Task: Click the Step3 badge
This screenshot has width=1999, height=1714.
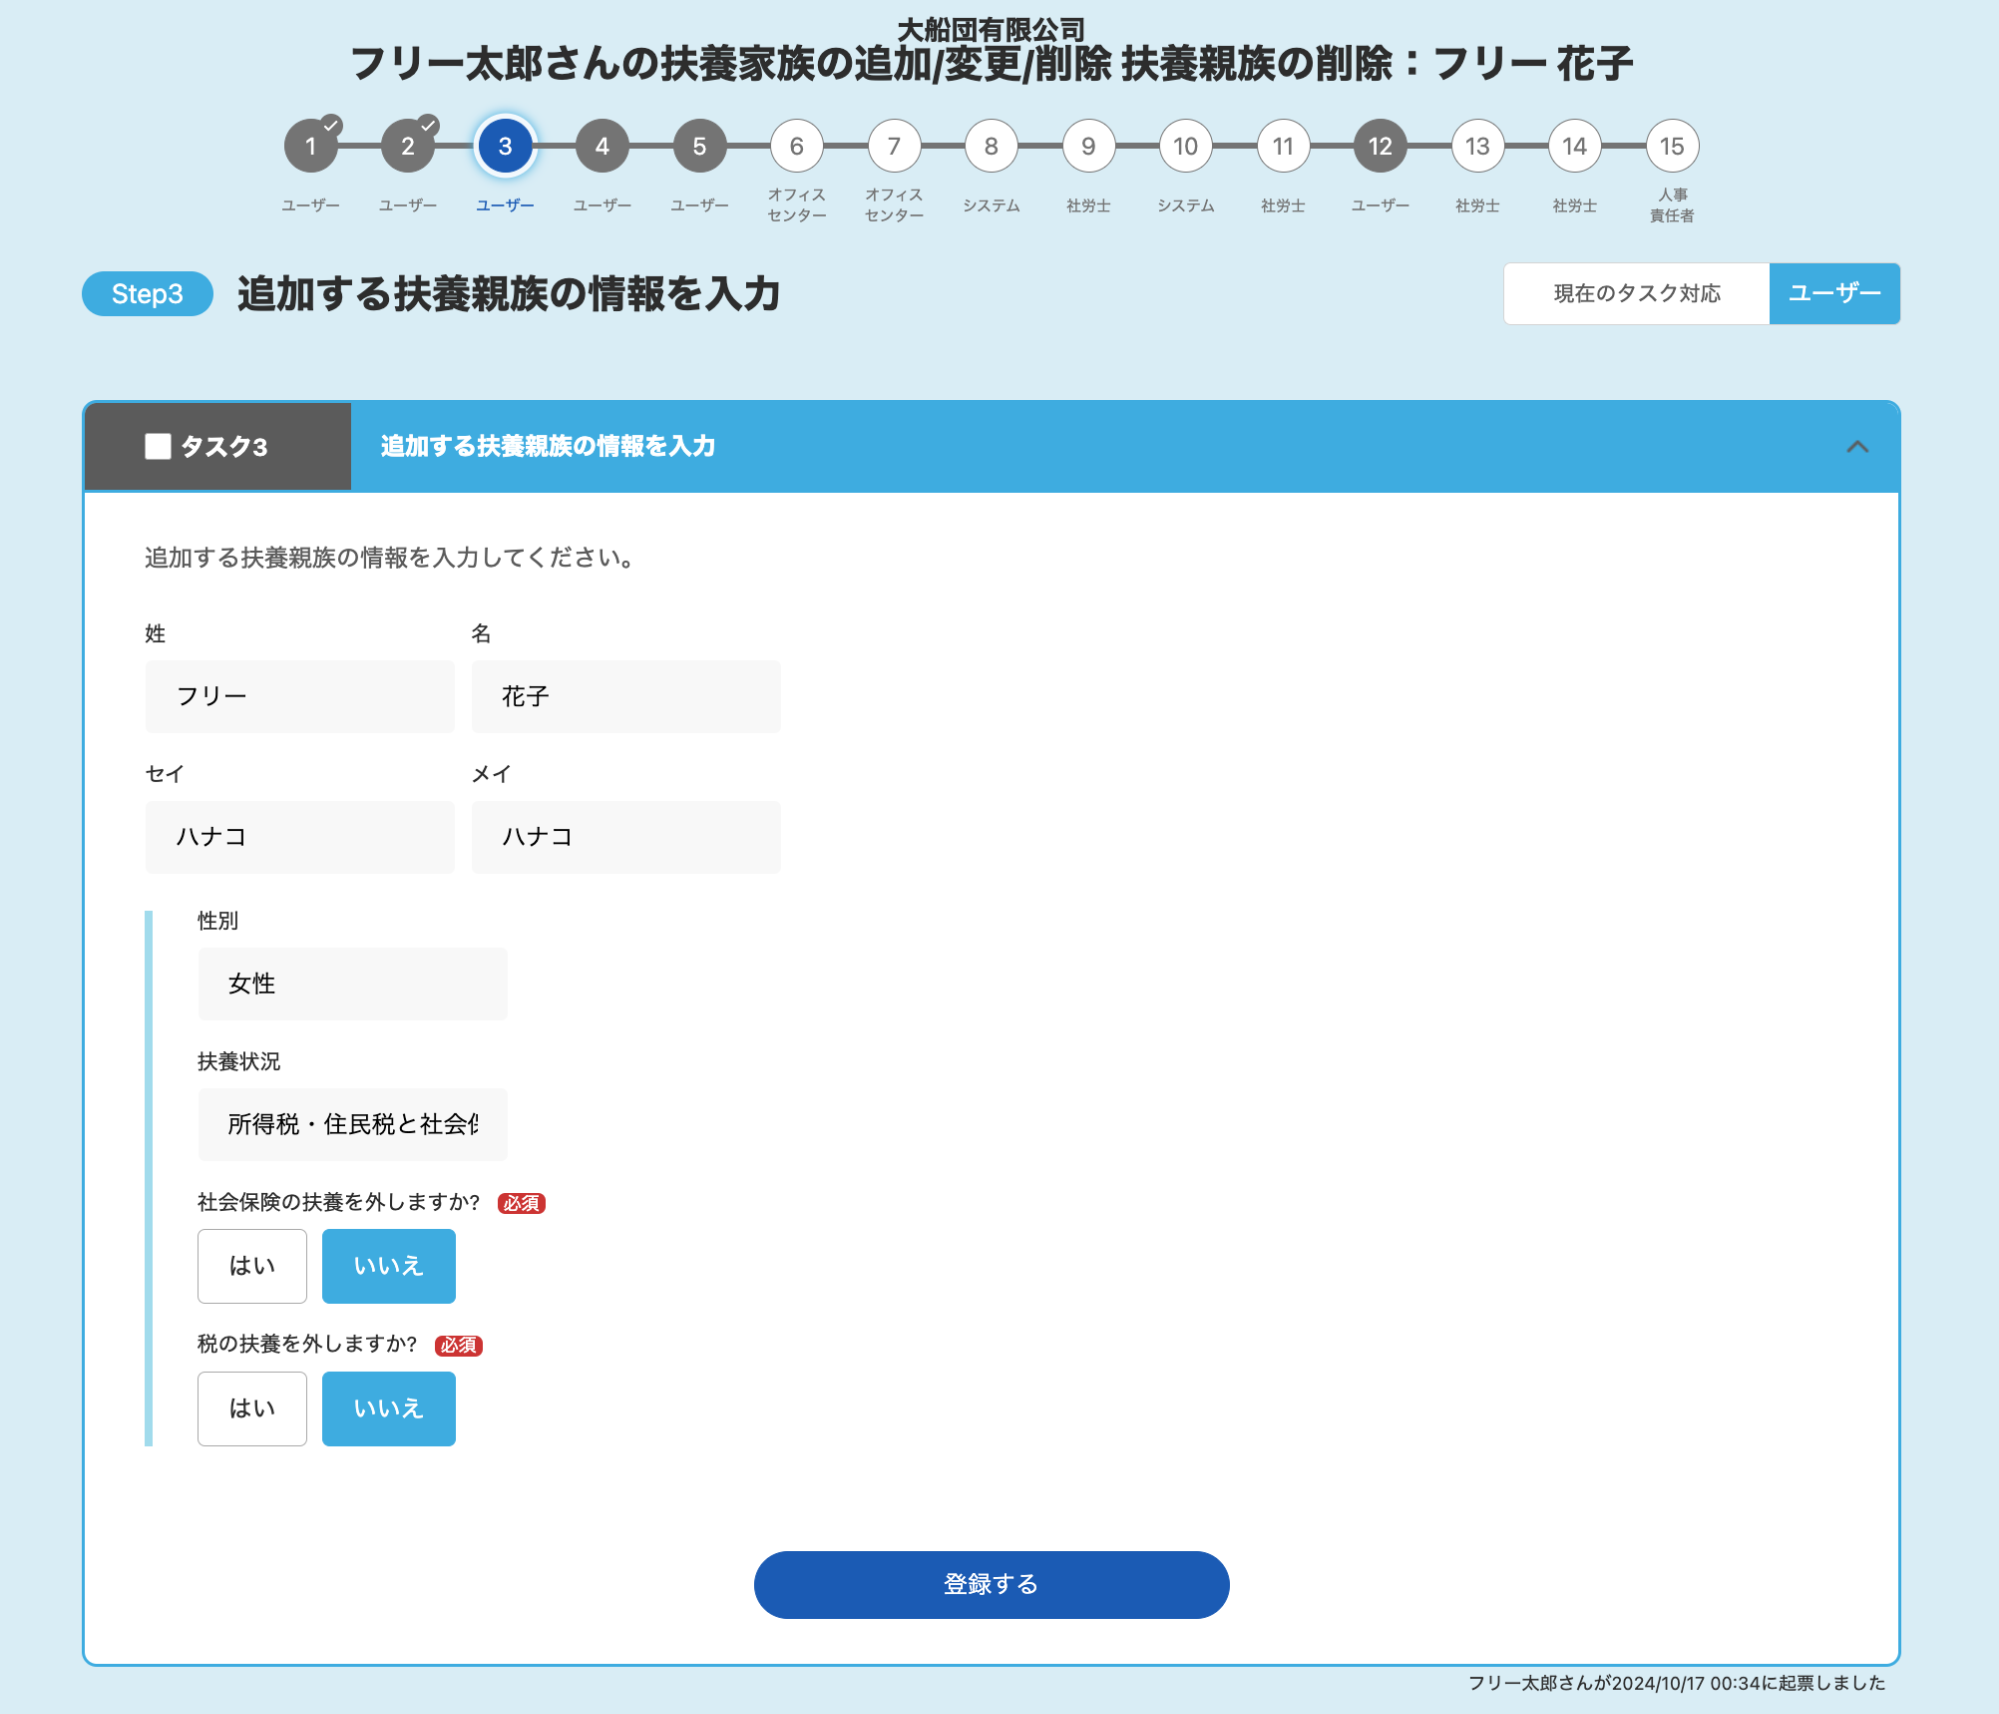Action: click(x=147, y=294)
